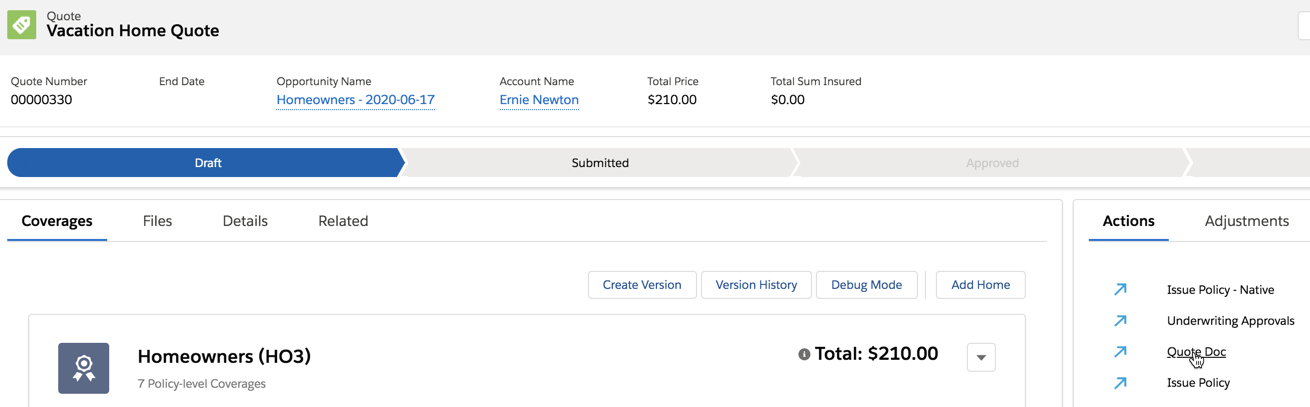The height and width of the screenshot is (407, 1310).
Task: Select the Draft stage in the path
Action: 206,163
